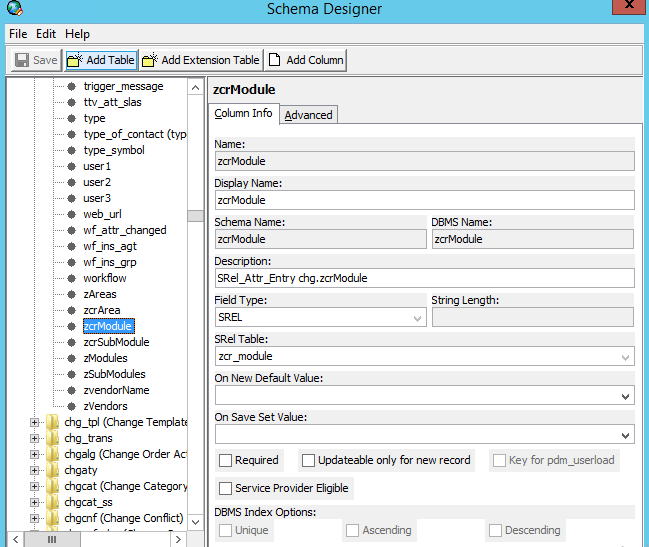Click the chg_trans folder icon

[x=52, y=438]
